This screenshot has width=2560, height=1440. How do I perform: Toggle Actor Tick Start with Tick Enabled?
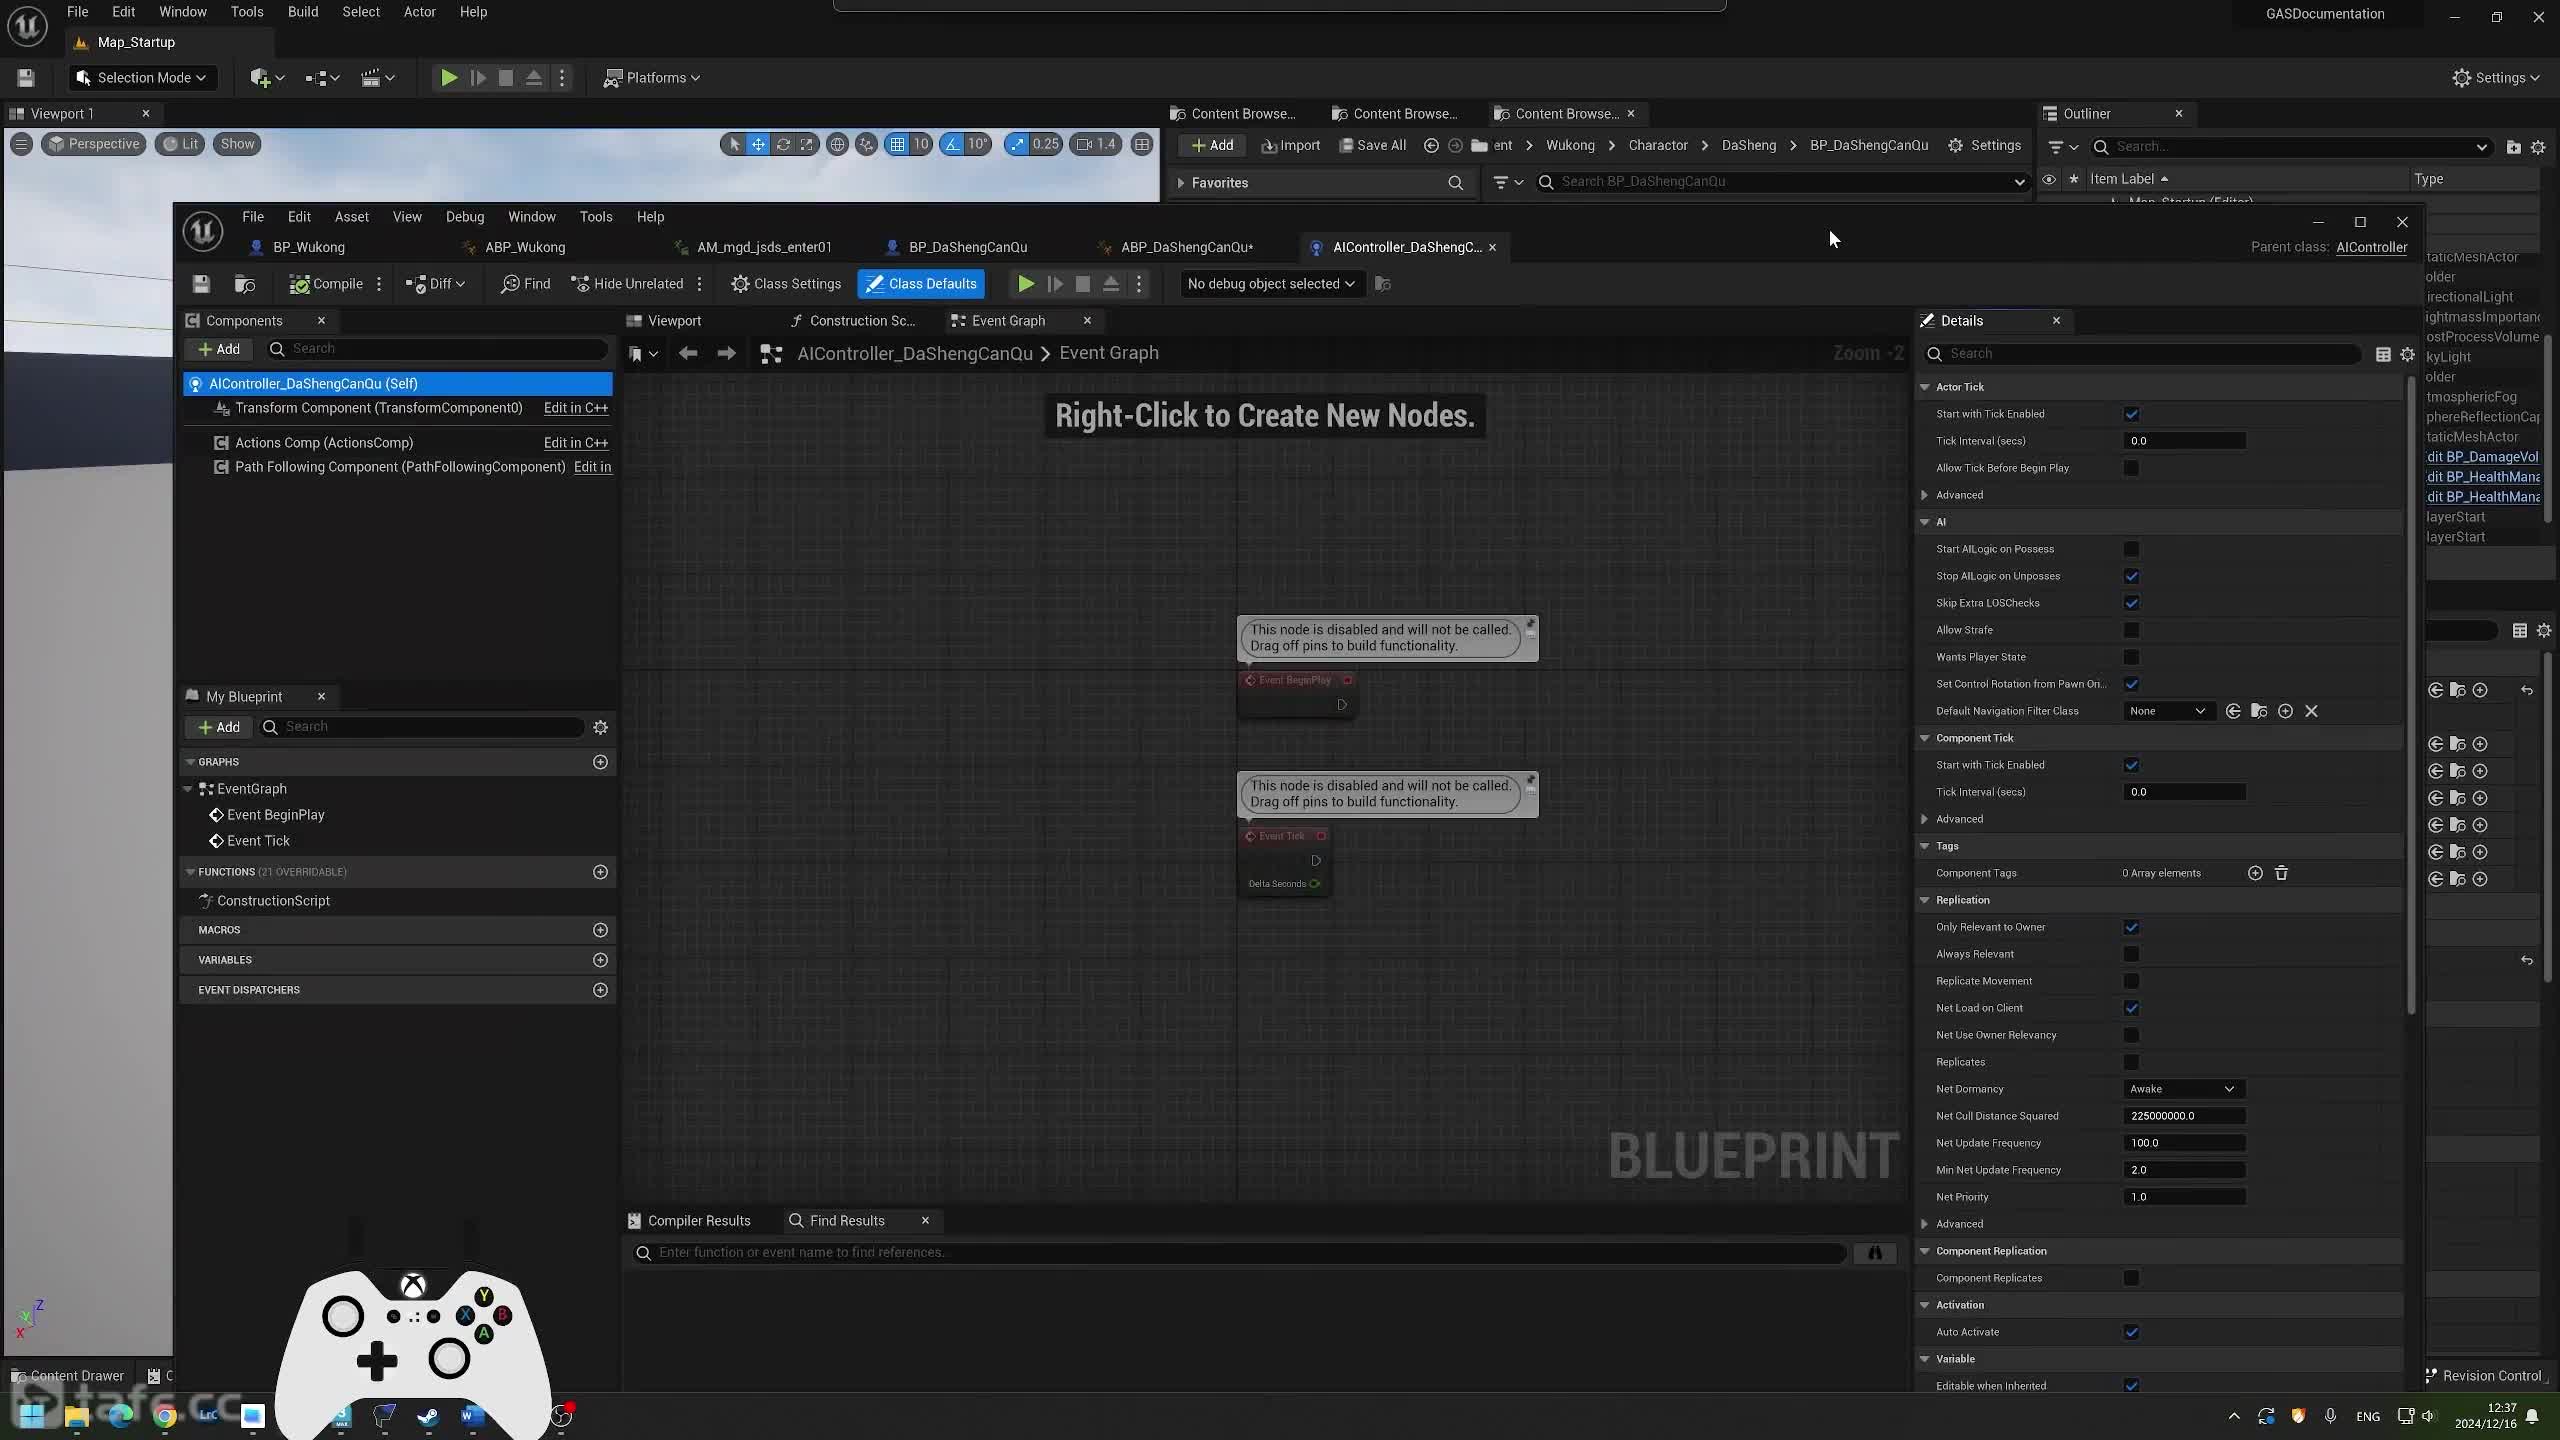click(2131, 414)
